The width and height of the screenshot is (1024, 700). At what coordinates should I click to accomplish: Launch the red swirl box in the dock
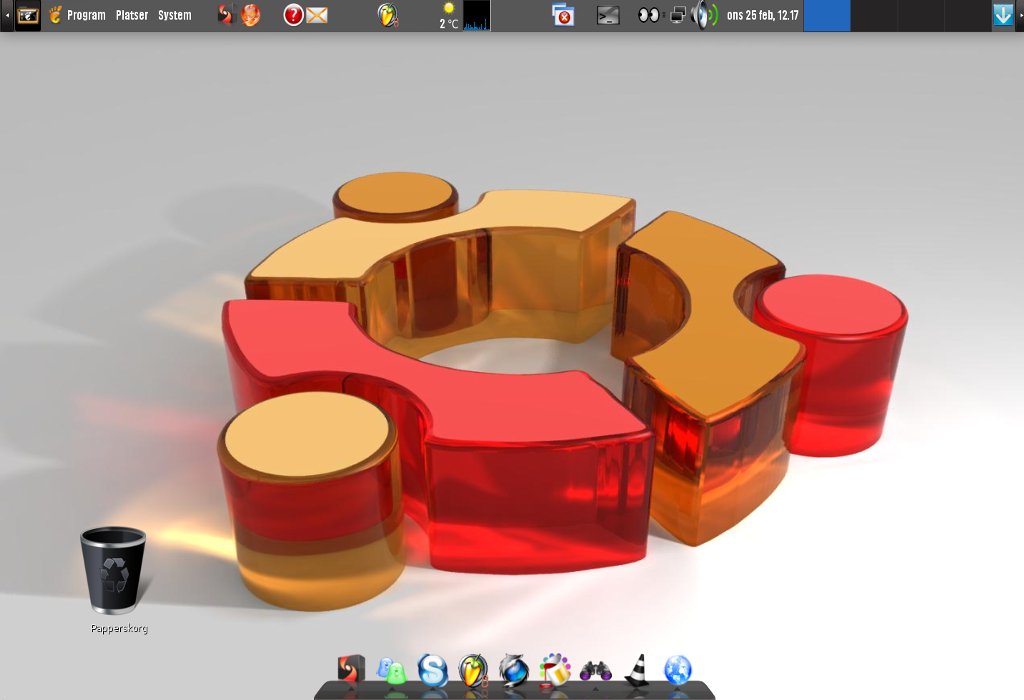point(351,669)
